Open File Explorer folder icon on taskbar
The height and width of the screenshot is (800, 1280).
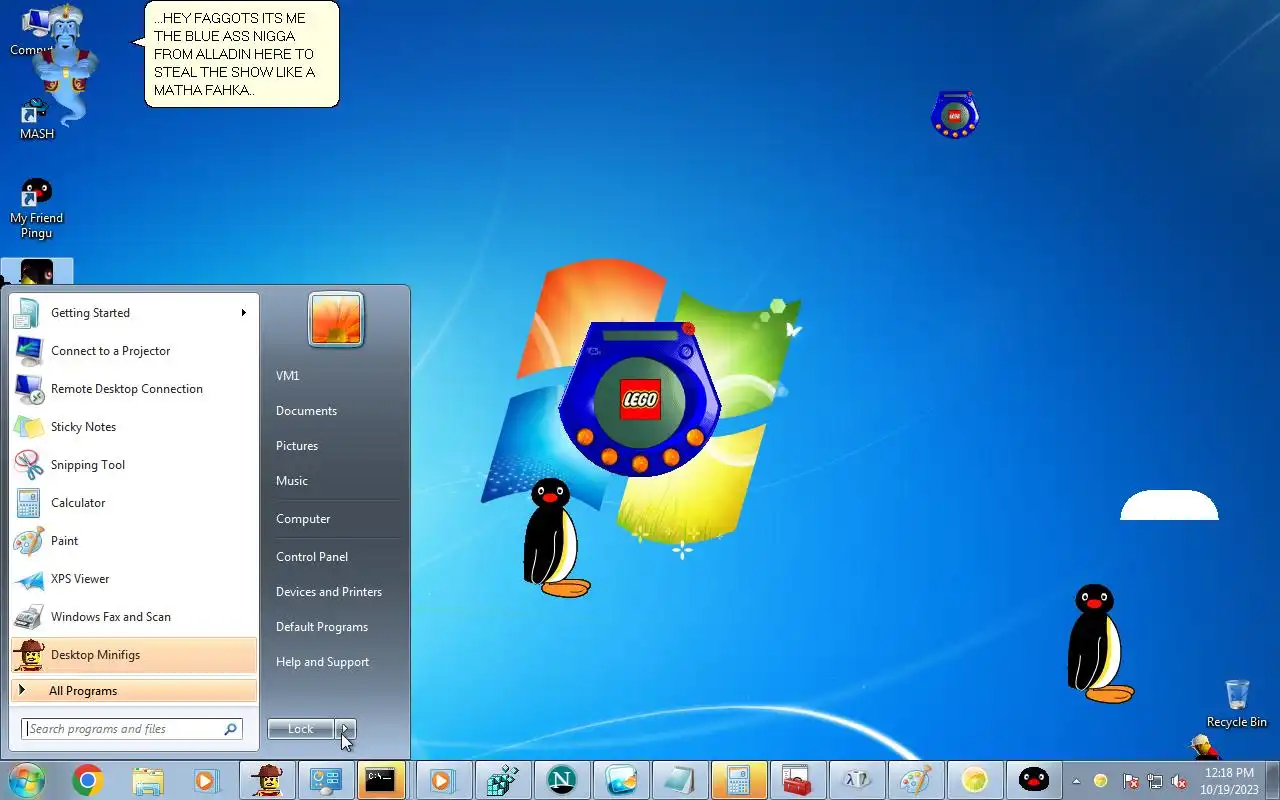coord(147,780)
